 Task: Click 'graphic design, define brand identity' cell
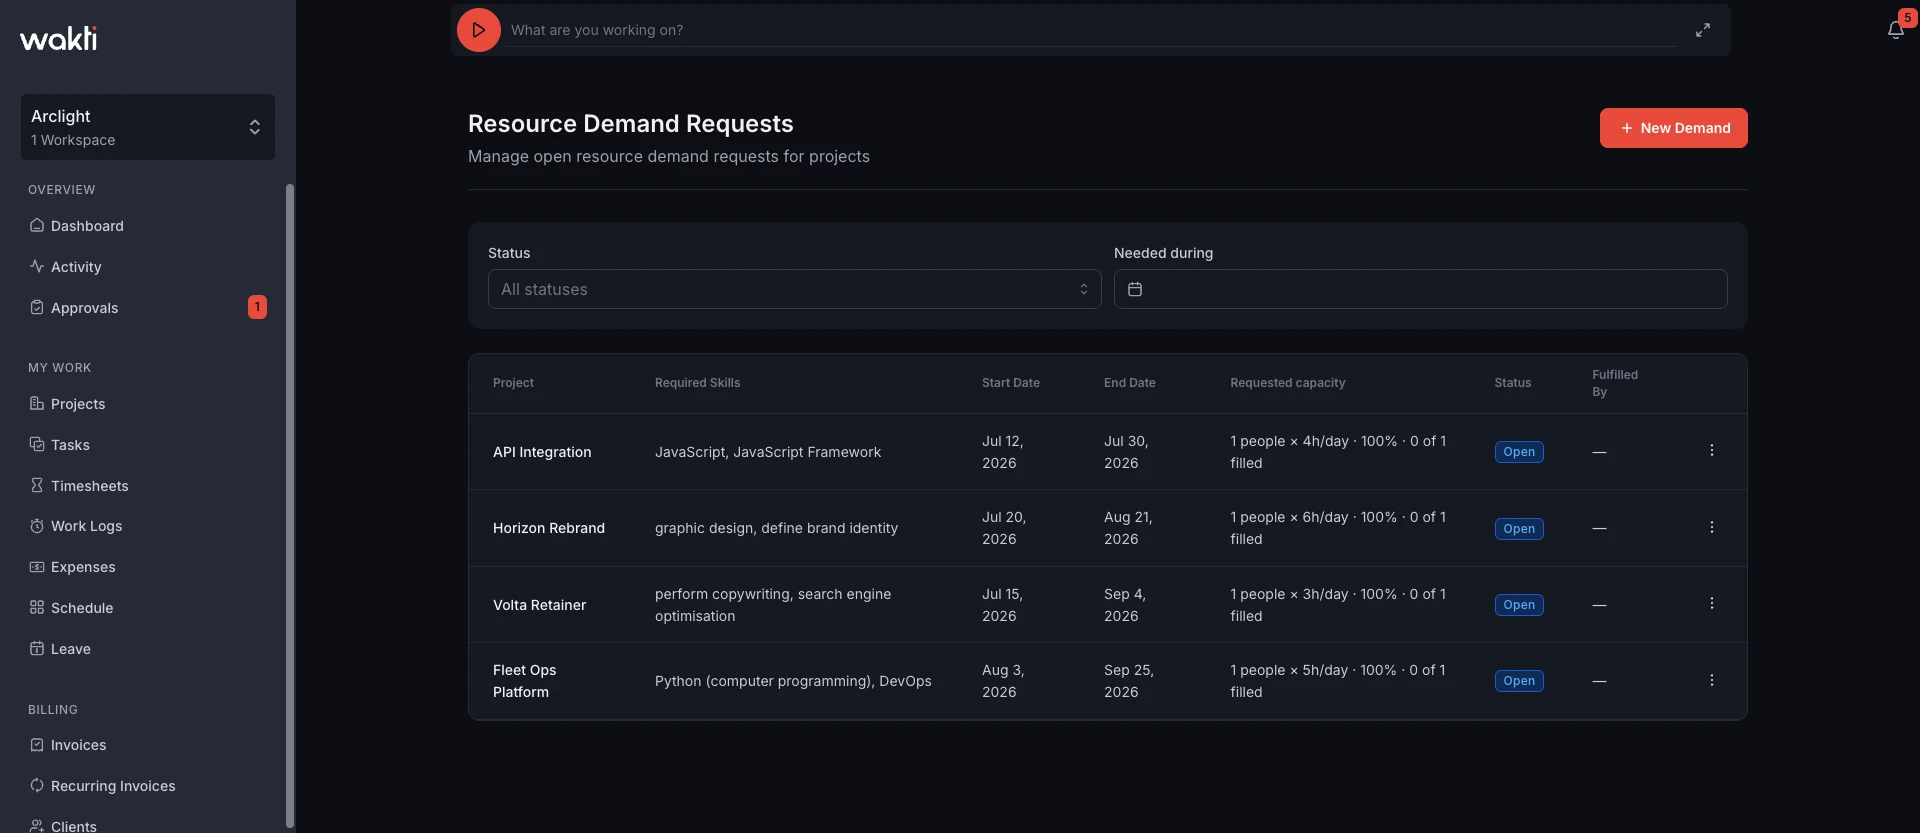(776, 528)
